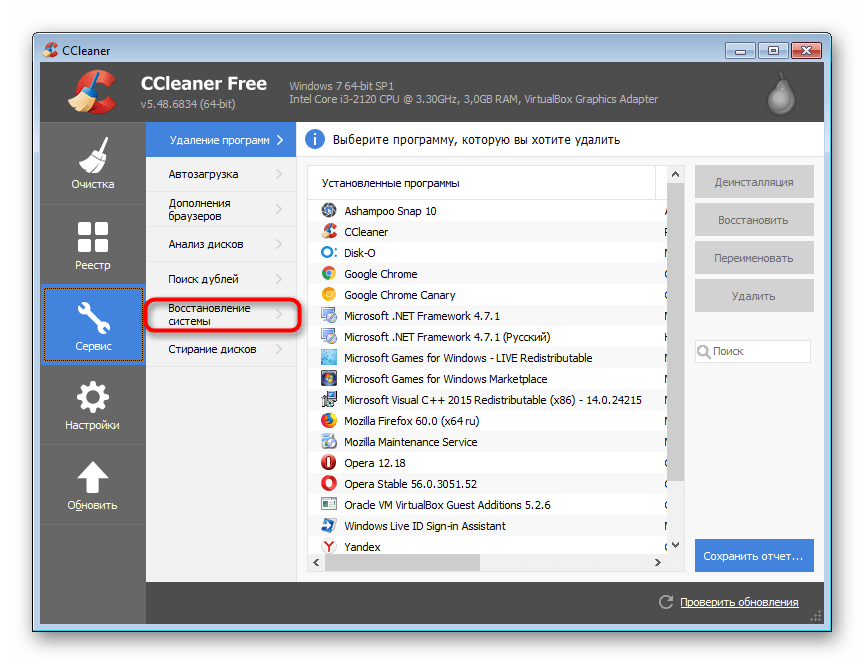Click the Oracle VM VirtualBox icon

[x=329, y=504]
